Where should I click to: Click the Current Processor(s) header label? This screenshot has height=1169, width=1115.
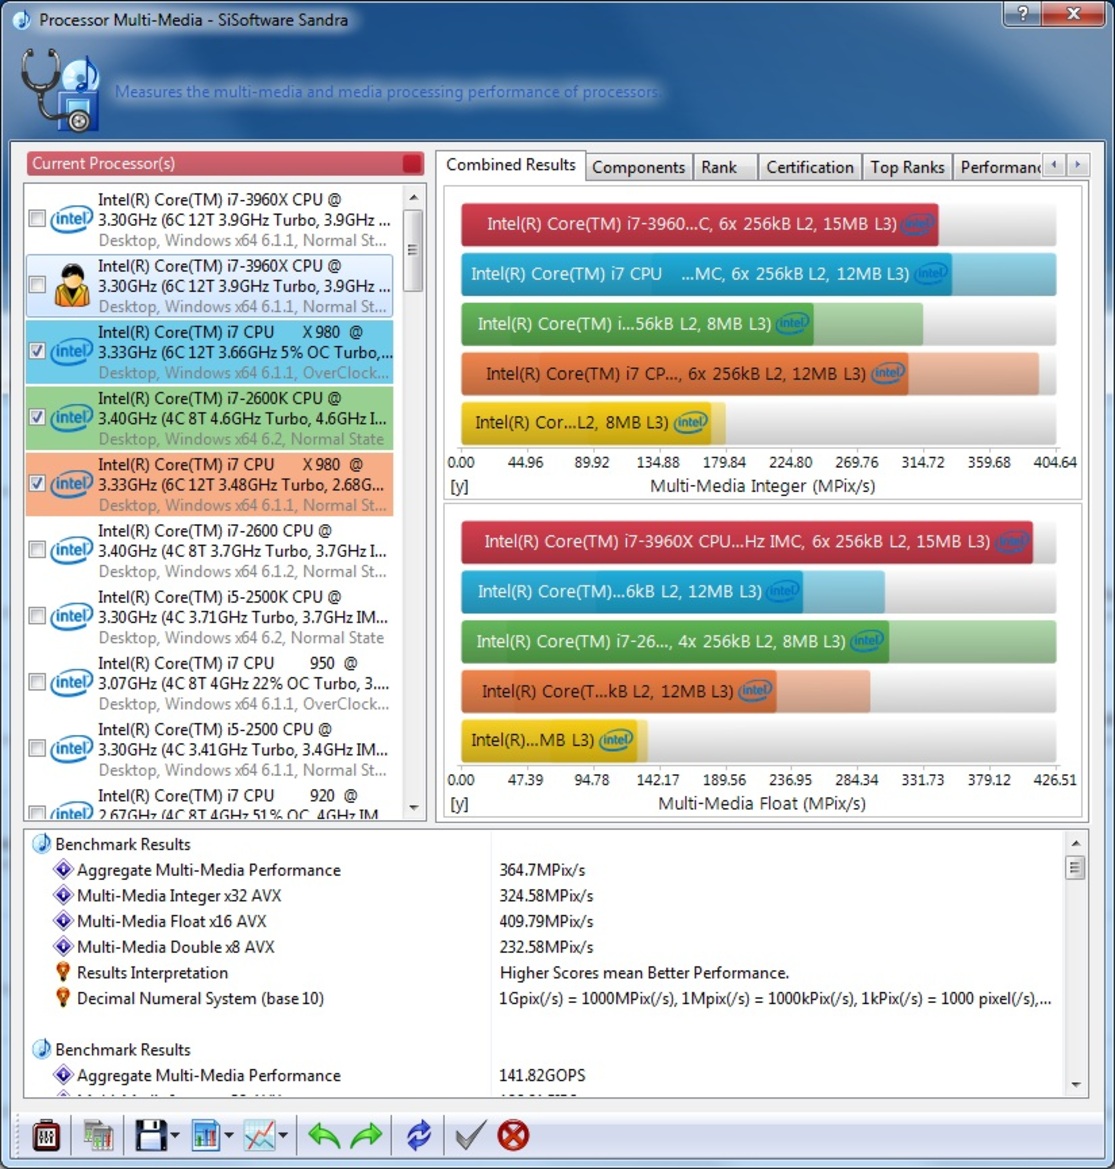(103, 163)
